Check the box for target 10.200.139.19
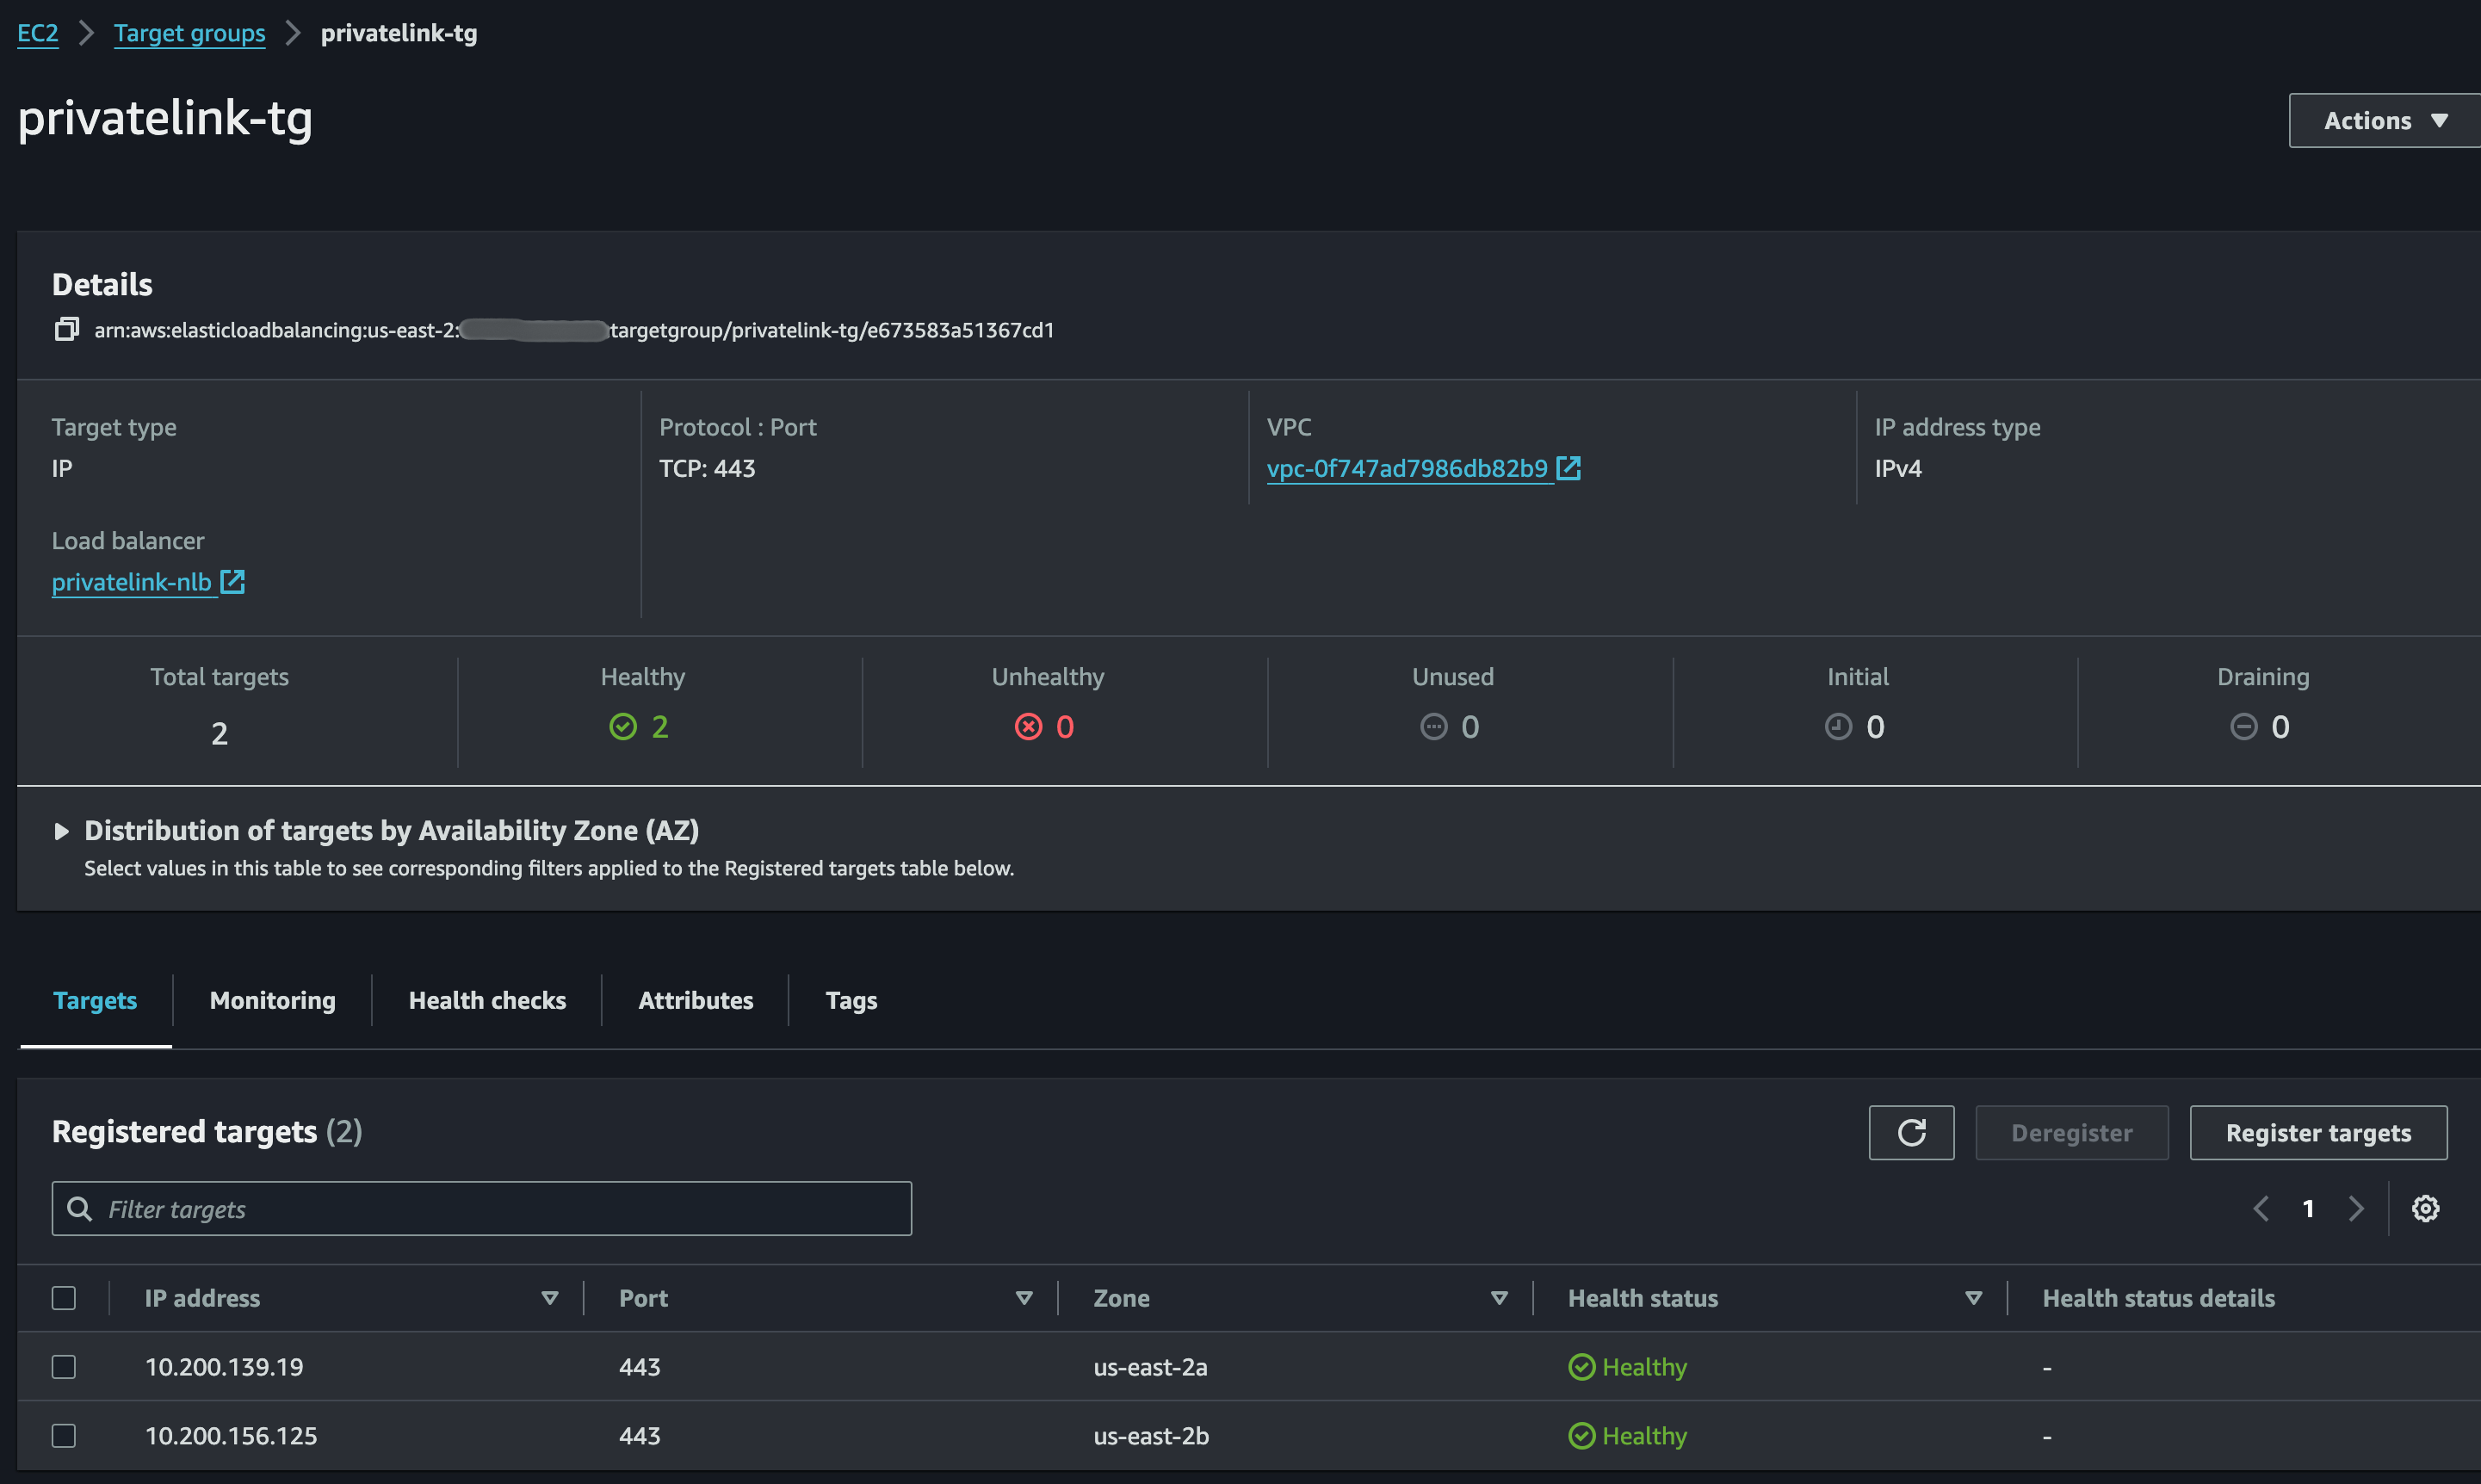 click(64, 1366)
